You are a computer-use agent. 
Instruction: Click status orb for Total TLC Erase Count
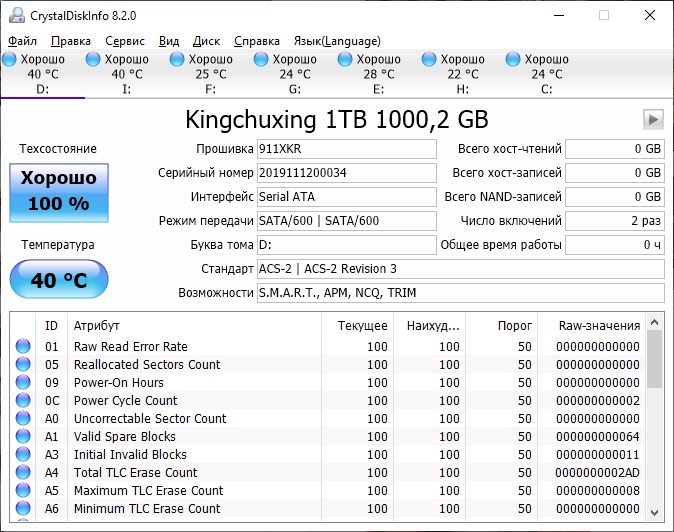click(x=23, y=472)
